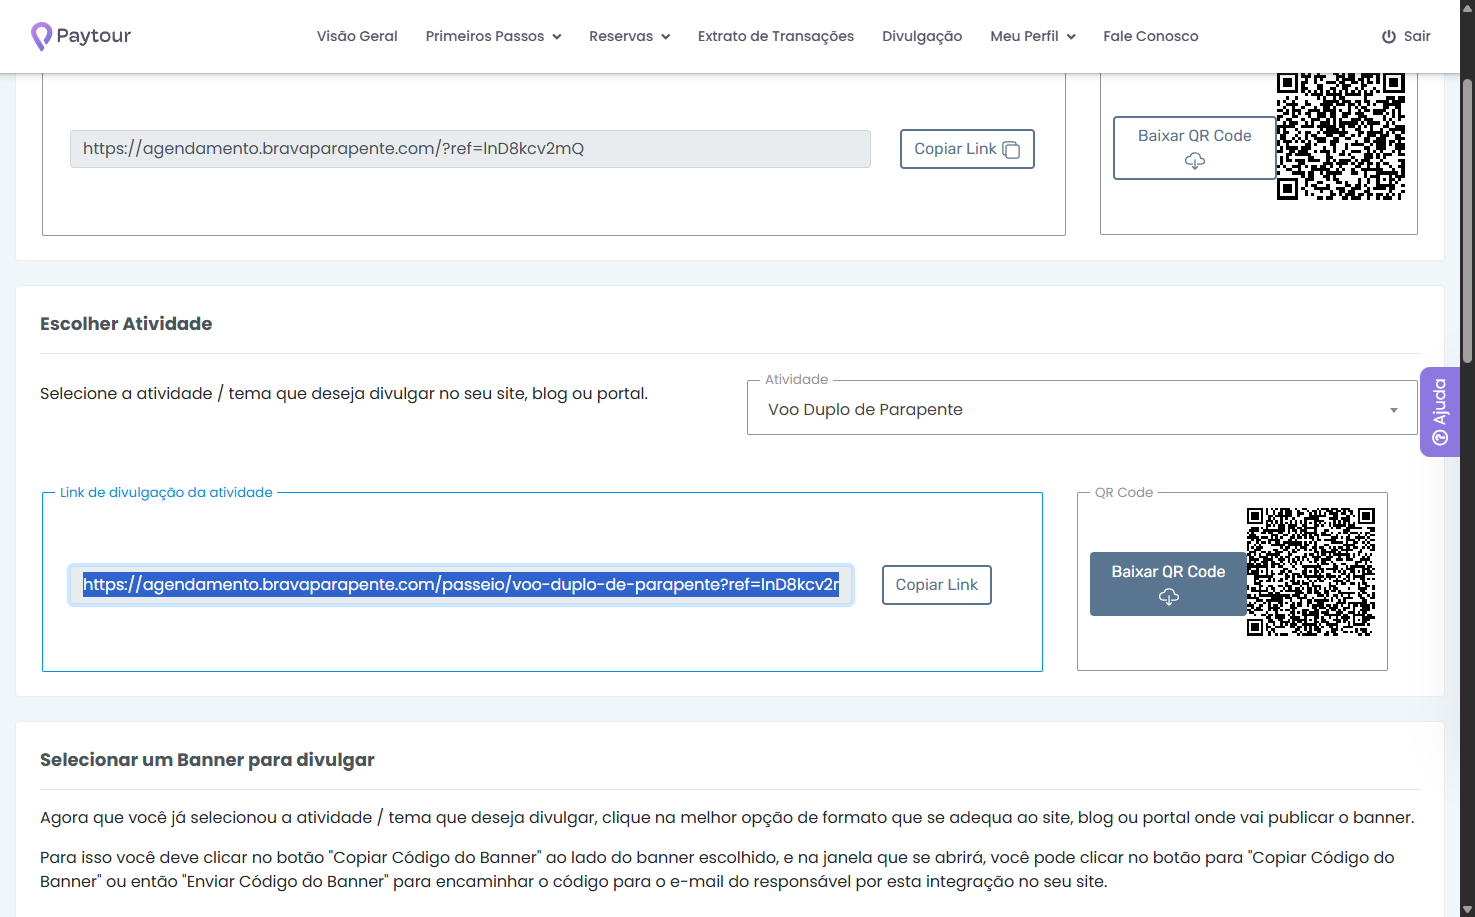Click the help icon on the Ajuda tab
The width and height of the screenshot is (1475, 917).
click(1440, 438)
